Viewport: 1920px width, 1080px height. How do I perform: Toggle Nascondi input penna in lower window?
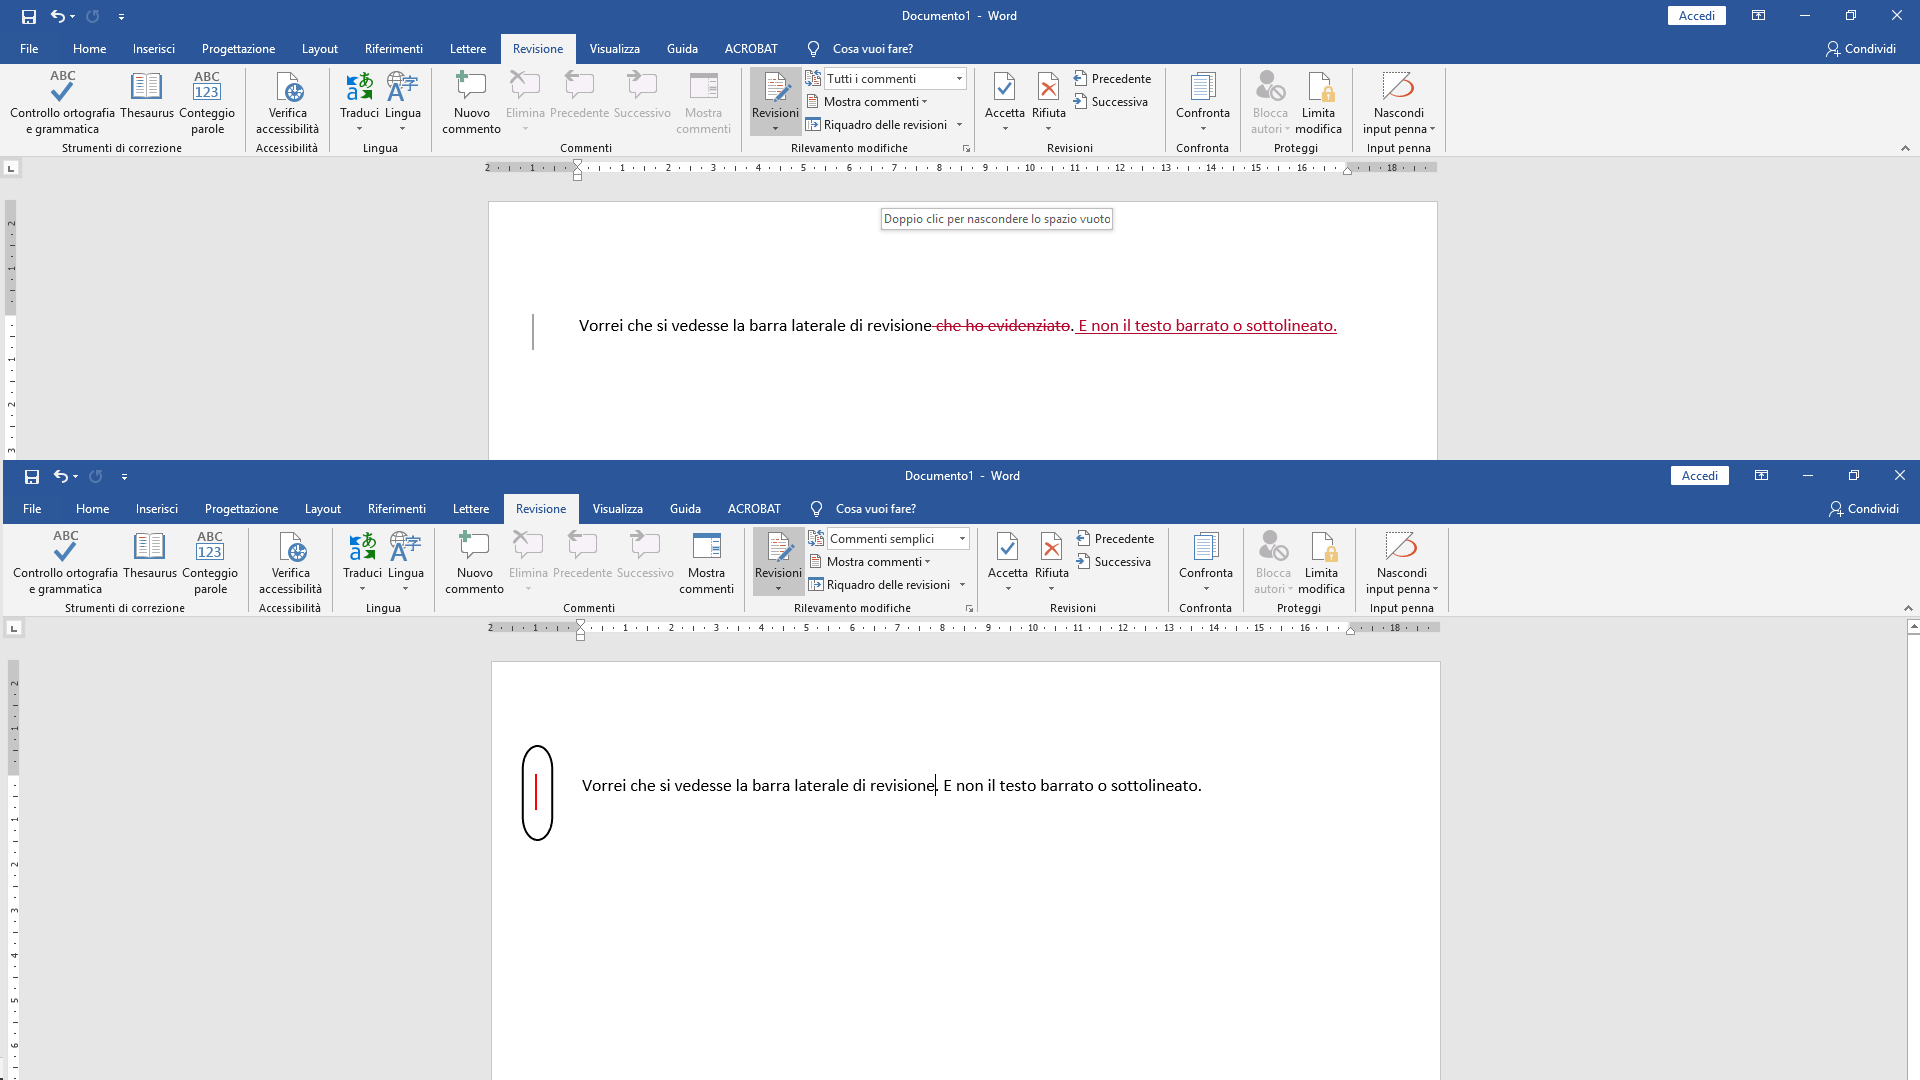(1401, 563)
